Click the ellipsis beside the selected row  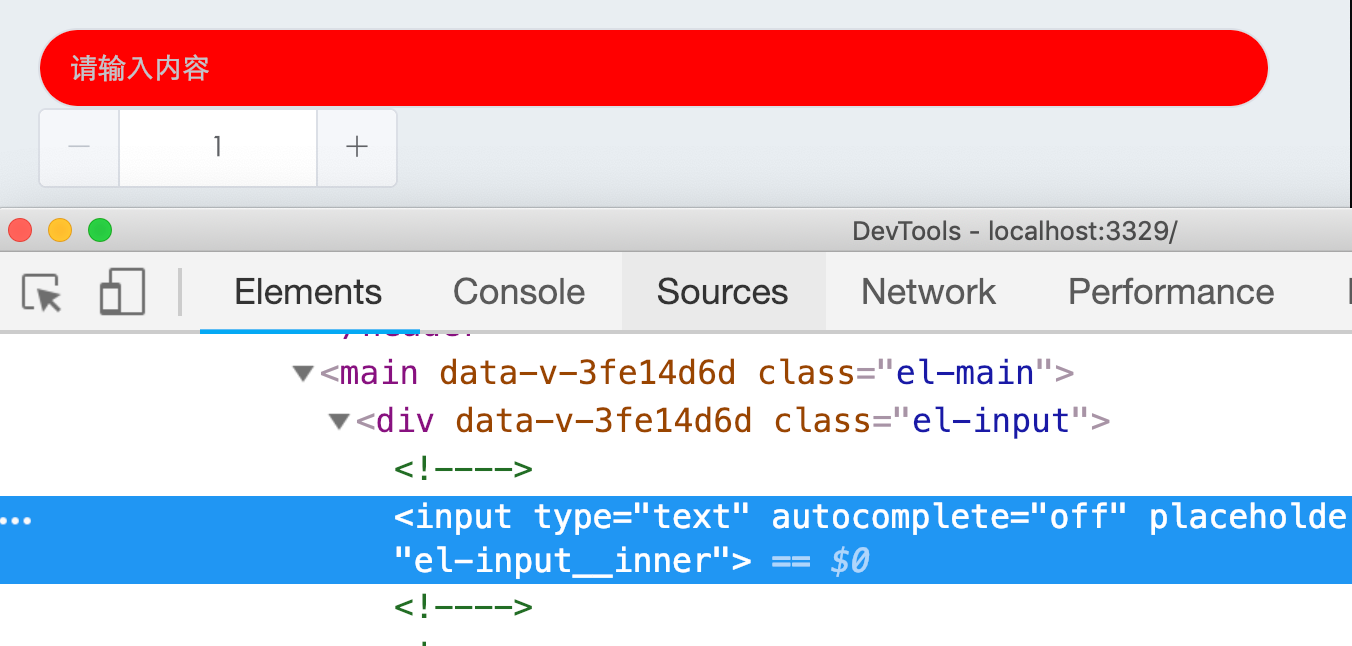tap(16, 521)
